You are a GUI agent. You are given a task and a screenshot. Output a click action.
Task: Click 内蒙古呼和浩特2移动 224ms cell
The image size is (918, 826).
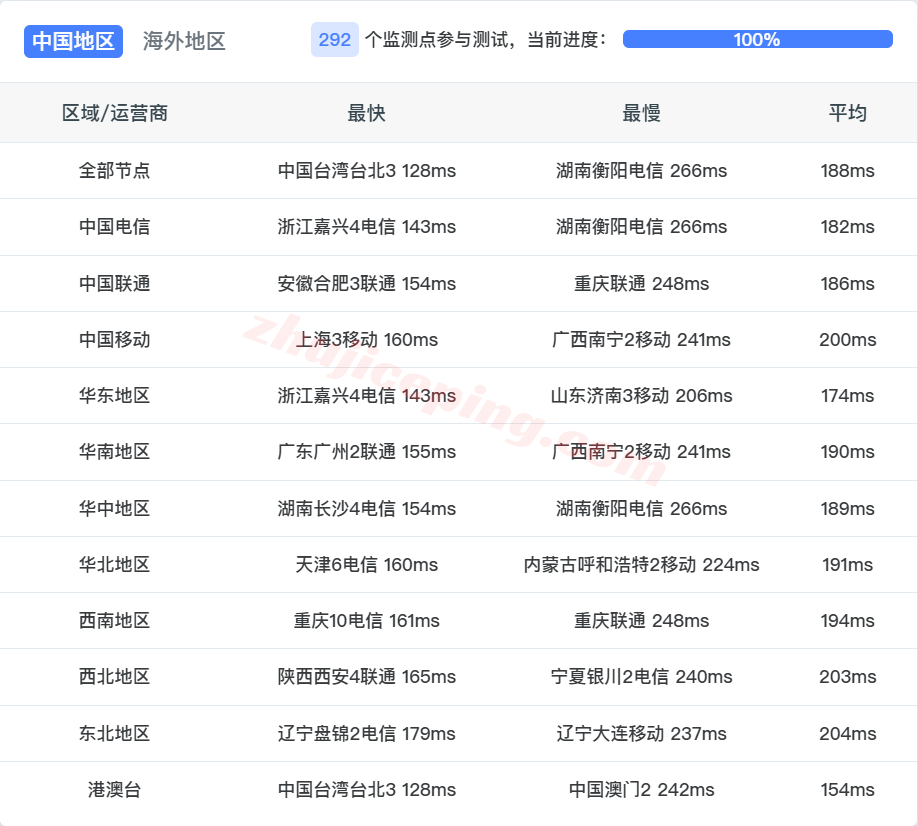pos(642,565)
